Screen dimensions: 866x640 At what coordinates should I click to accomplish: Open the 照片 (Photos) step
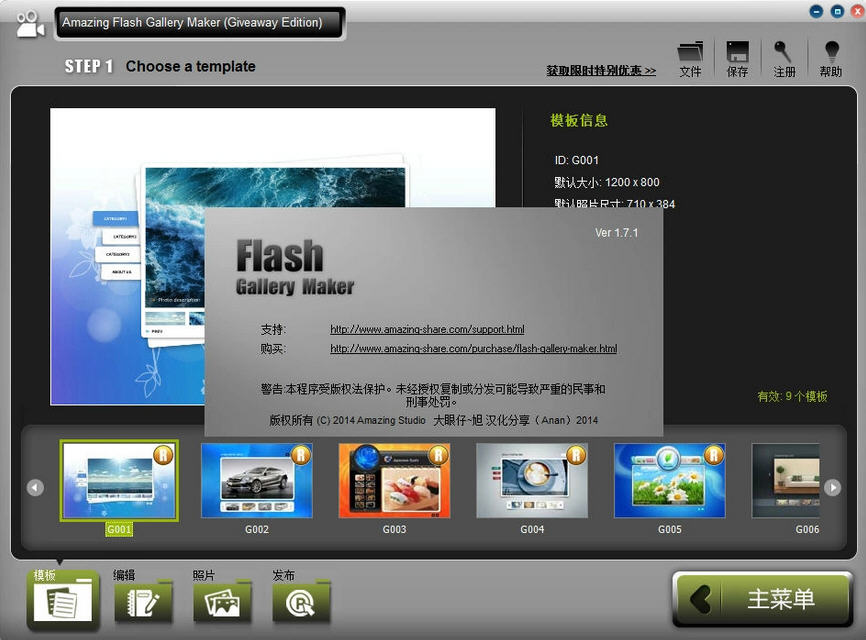pos(222,600)
